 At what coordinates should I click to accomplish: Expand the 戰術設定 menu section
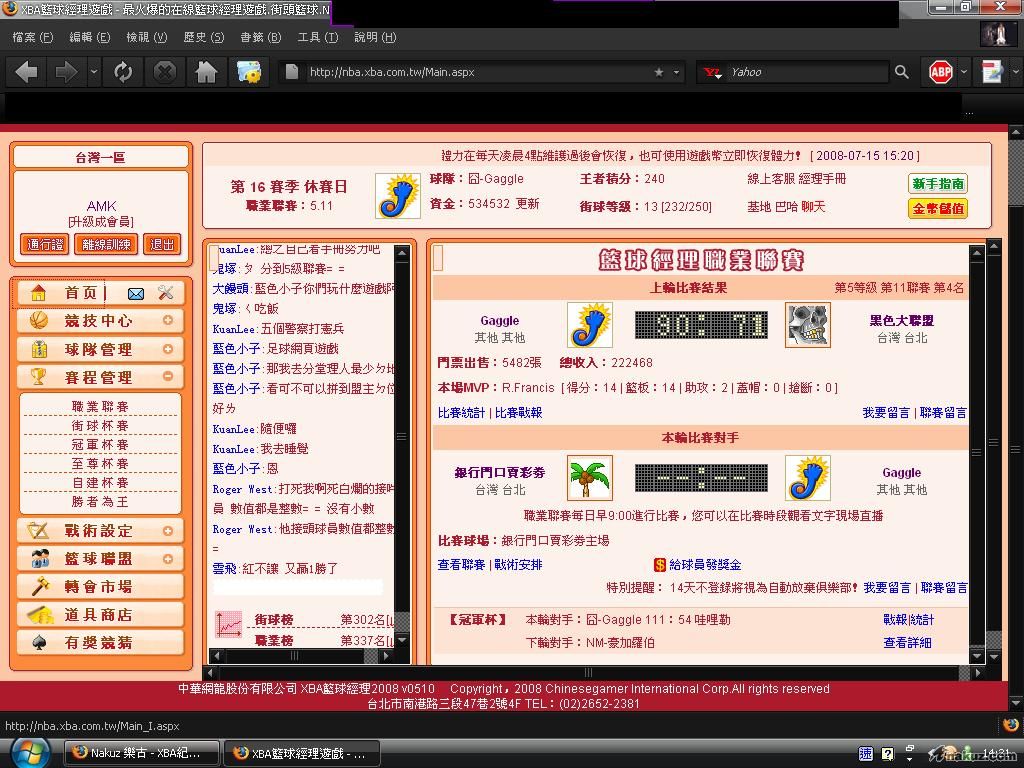168,531
